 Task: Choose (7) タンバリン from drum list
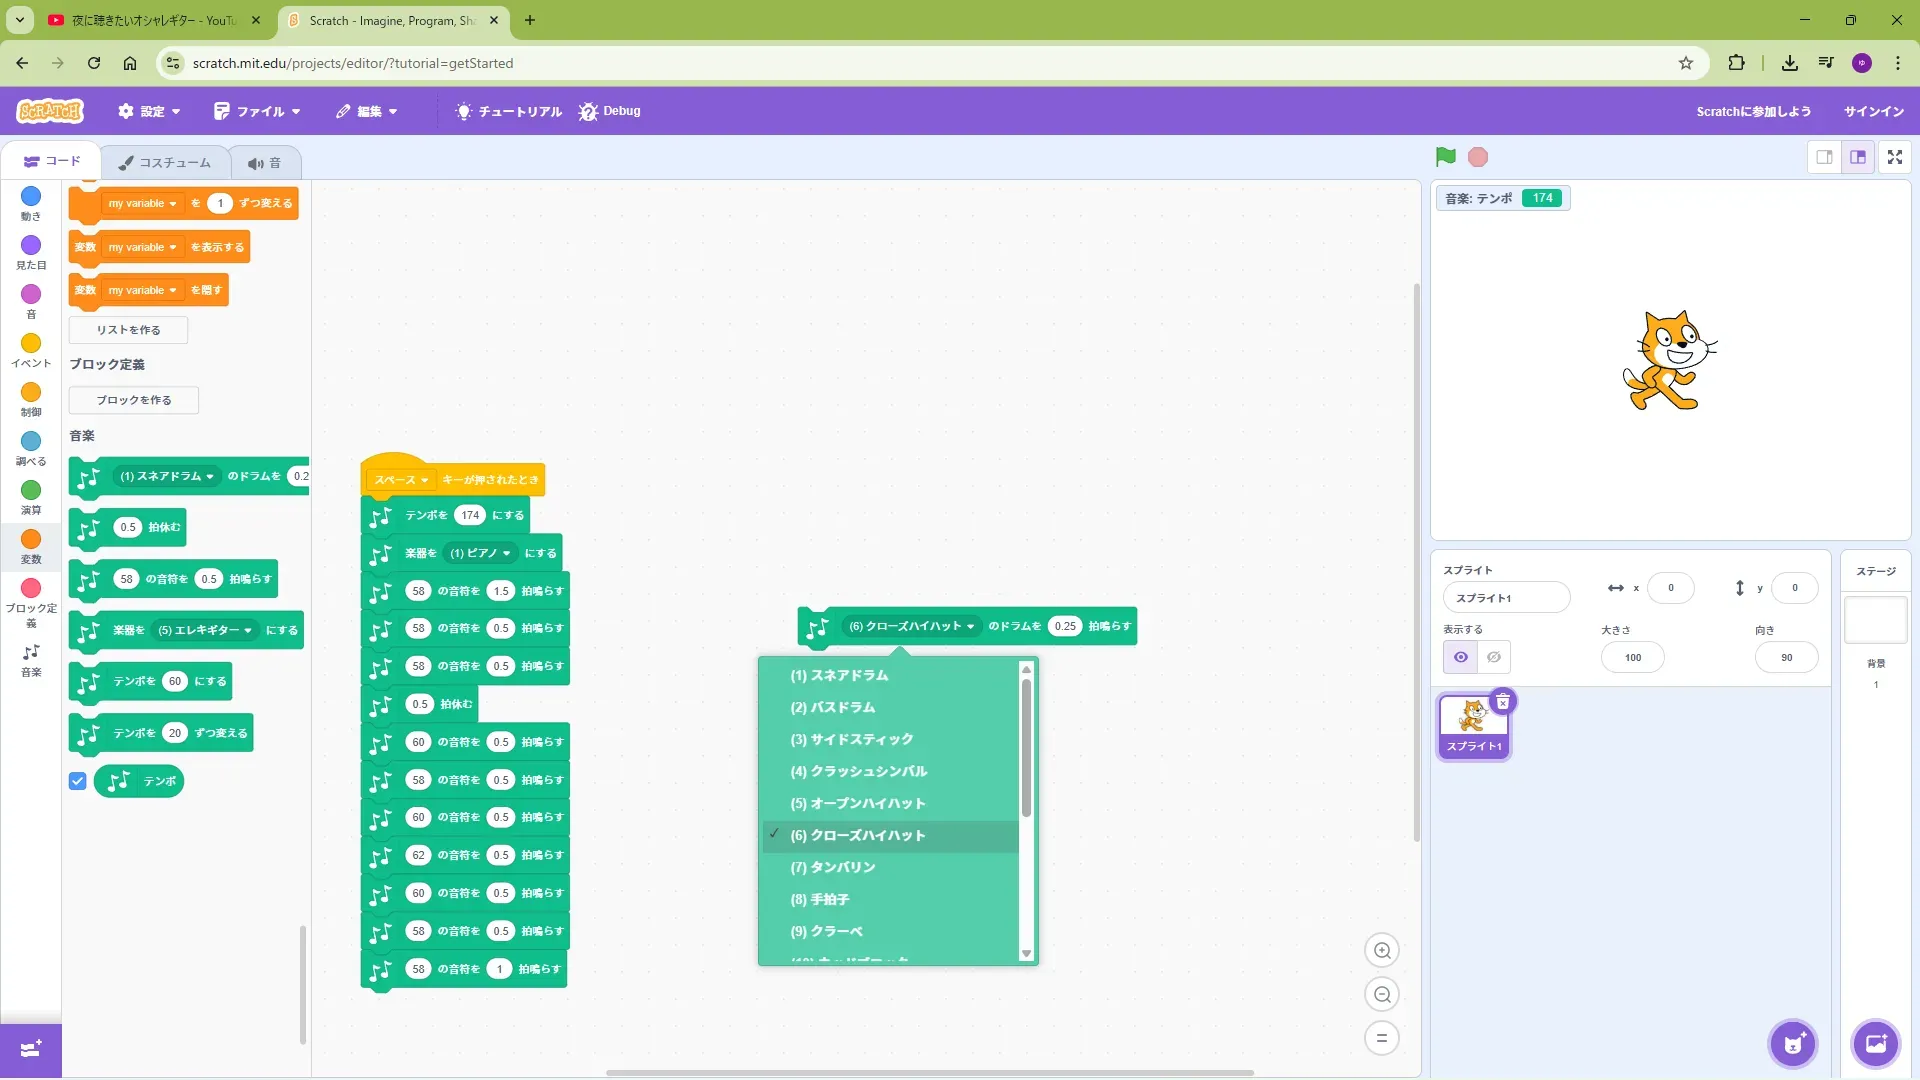832,867
